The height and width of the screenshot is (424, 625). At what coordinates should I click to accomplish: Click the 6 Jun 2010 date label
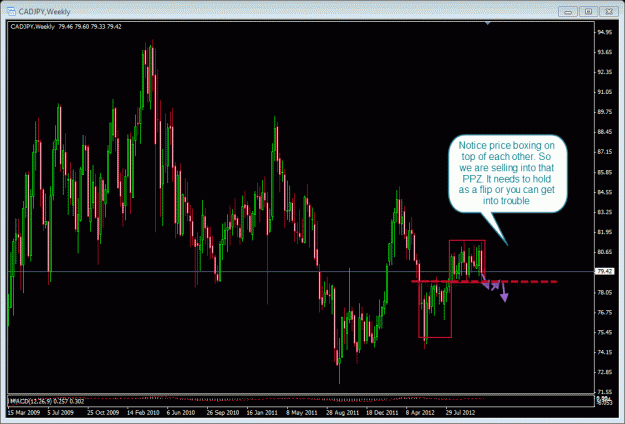181,412
